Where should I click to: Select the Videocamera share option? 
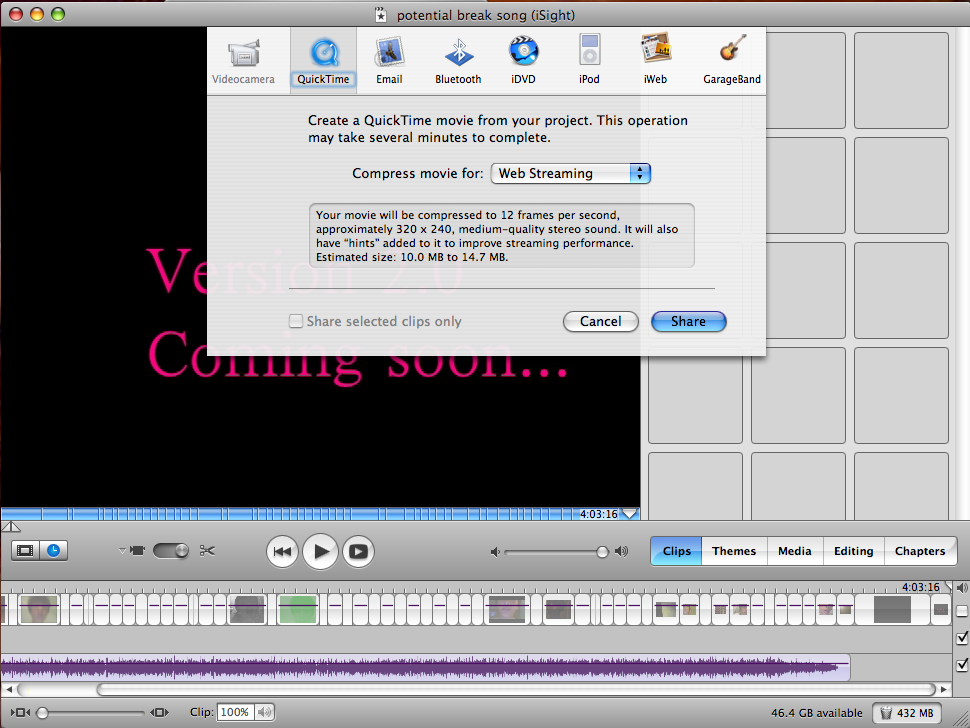click(243, 61)
